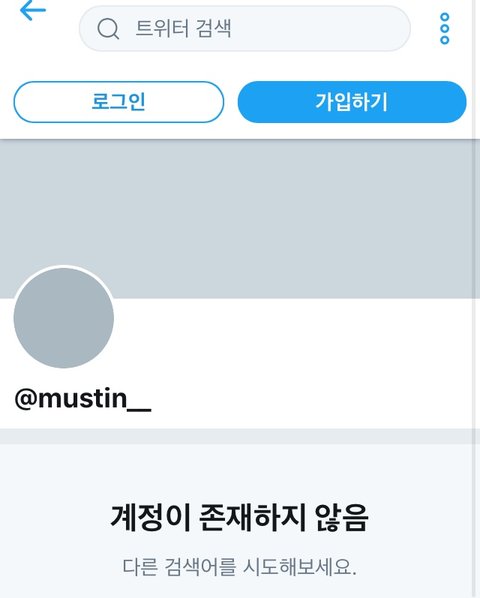480x598 pixels.
Task: Click the gray profile avatar circle
Action: click(64, 318)
